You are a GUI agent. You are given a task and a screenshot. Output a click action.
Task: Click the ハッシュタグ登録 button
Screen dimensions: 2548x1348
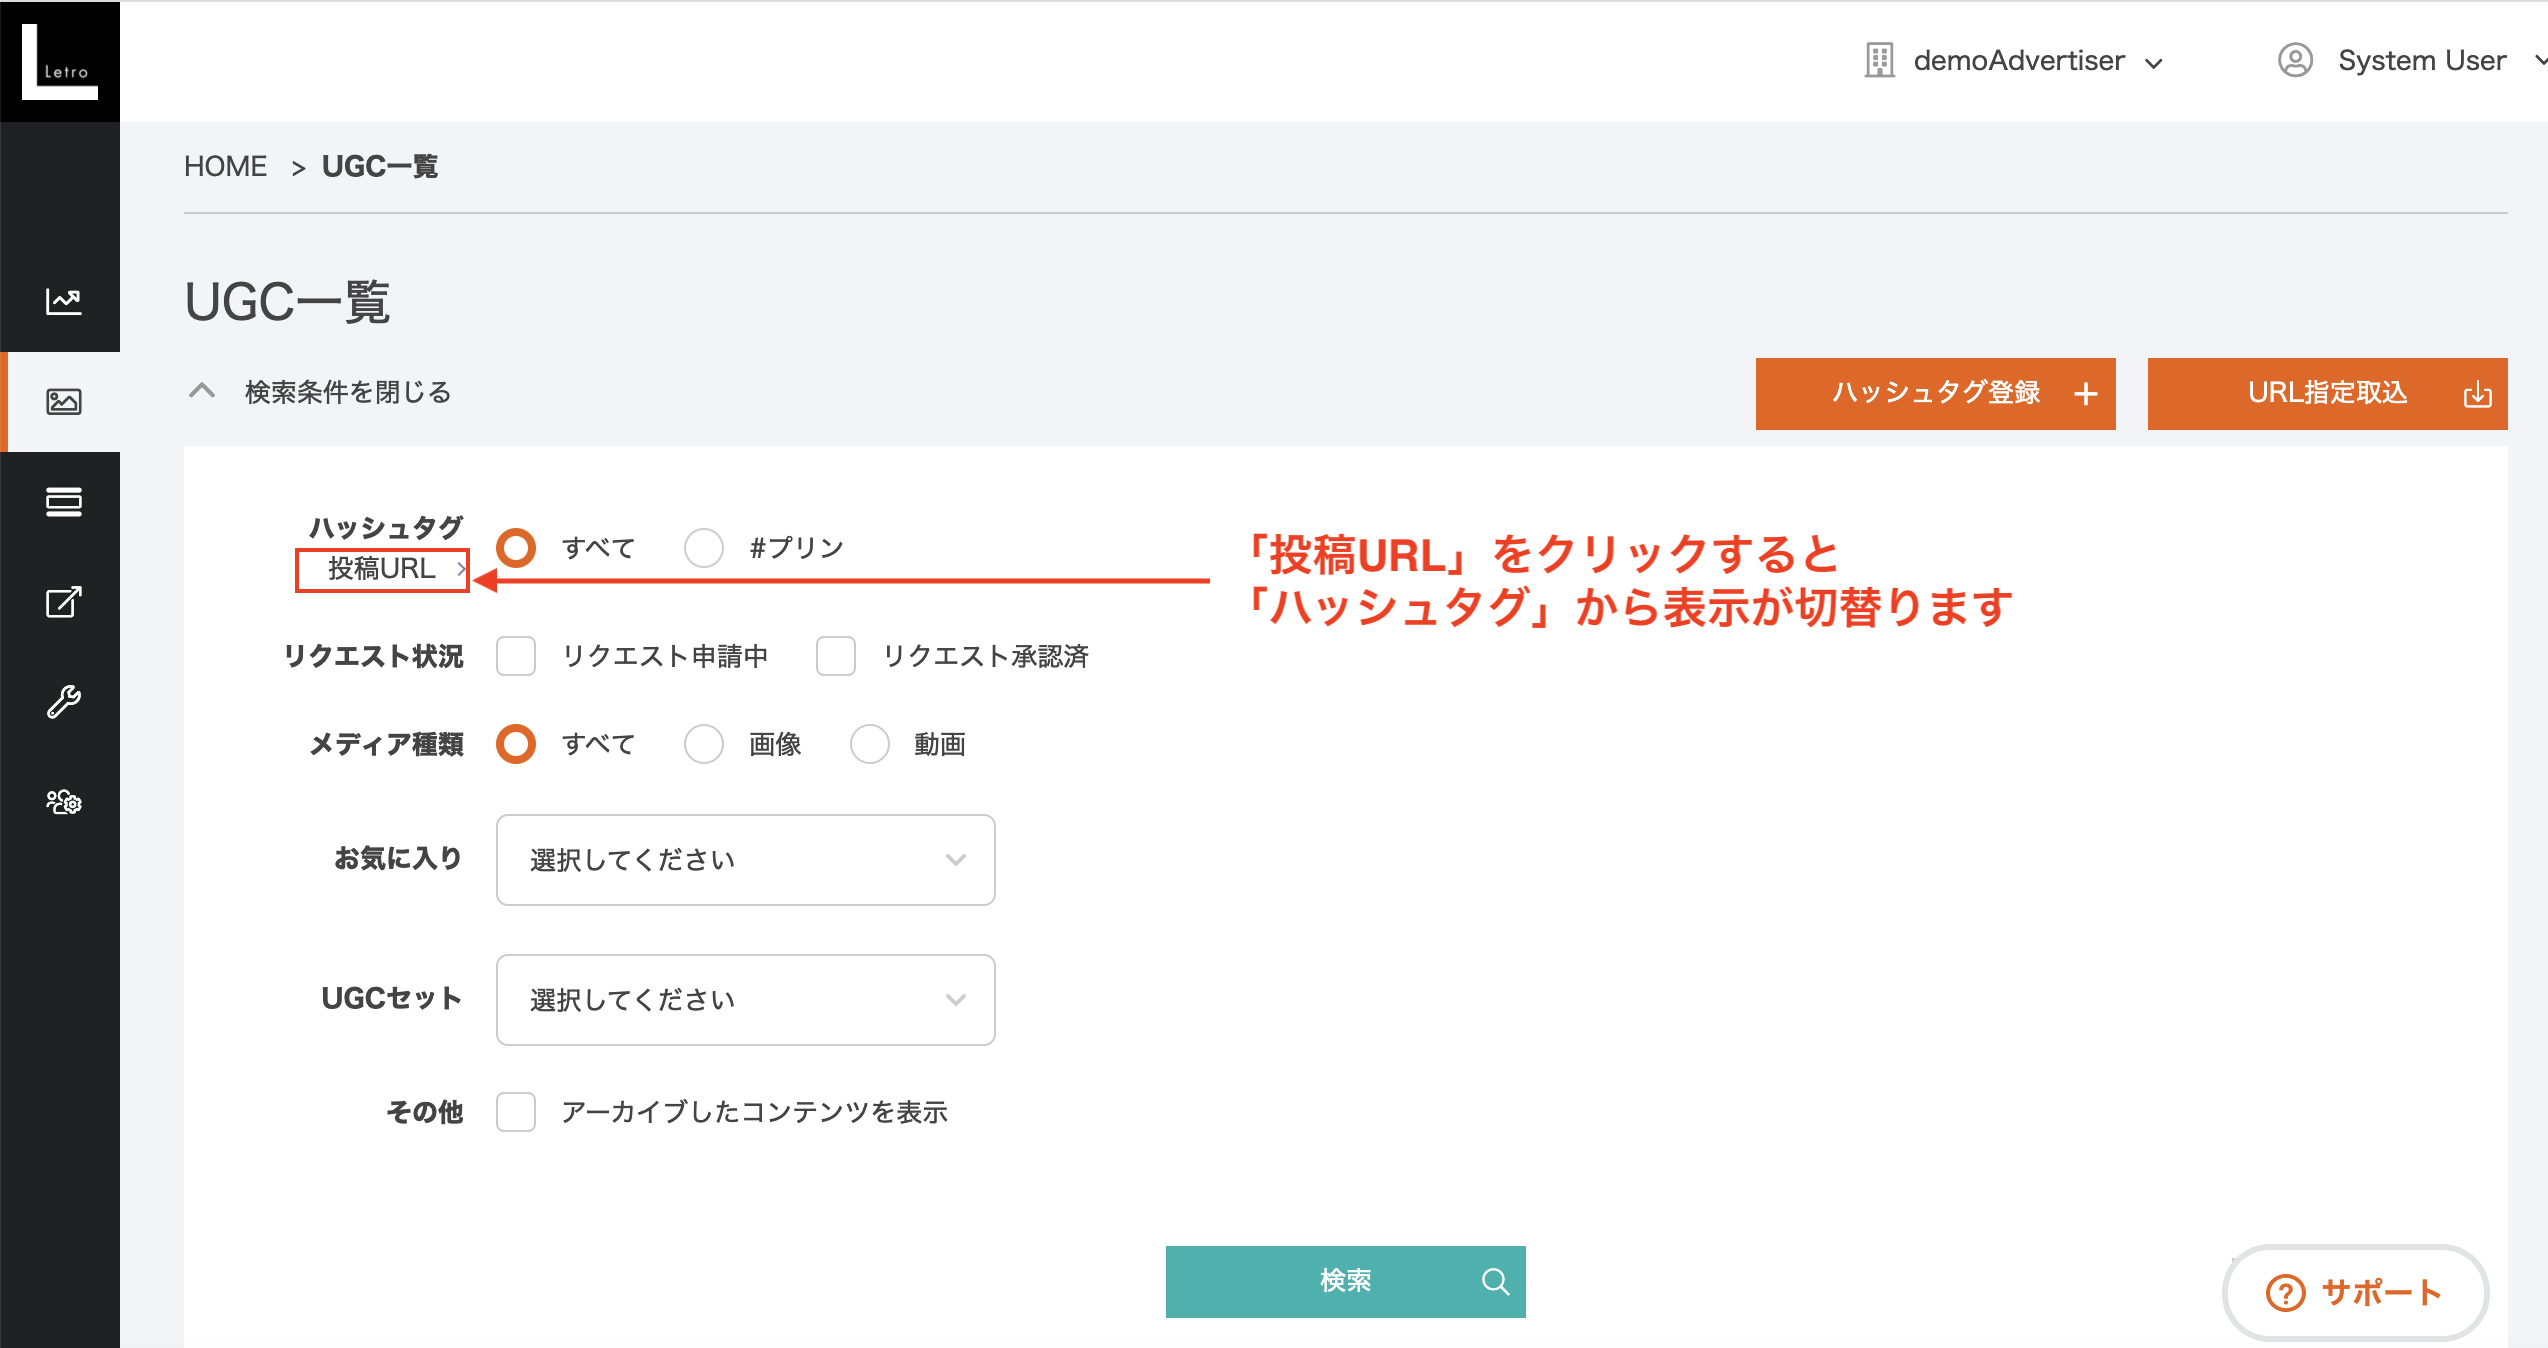pos(1935,393)
